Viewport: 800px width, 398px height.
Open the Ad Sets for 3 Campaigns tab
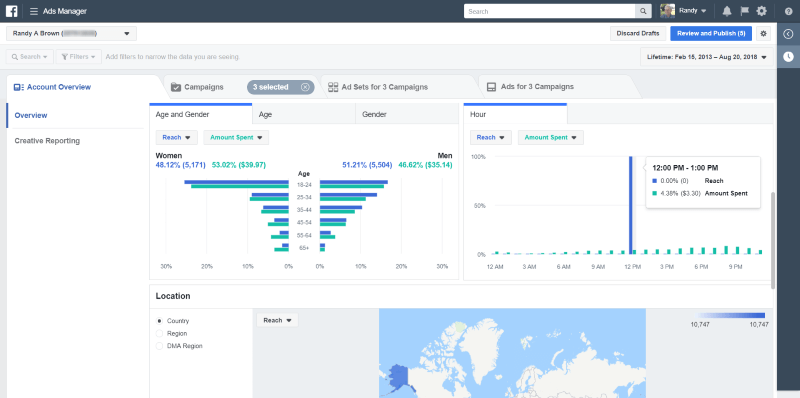(x=385, y=87)
